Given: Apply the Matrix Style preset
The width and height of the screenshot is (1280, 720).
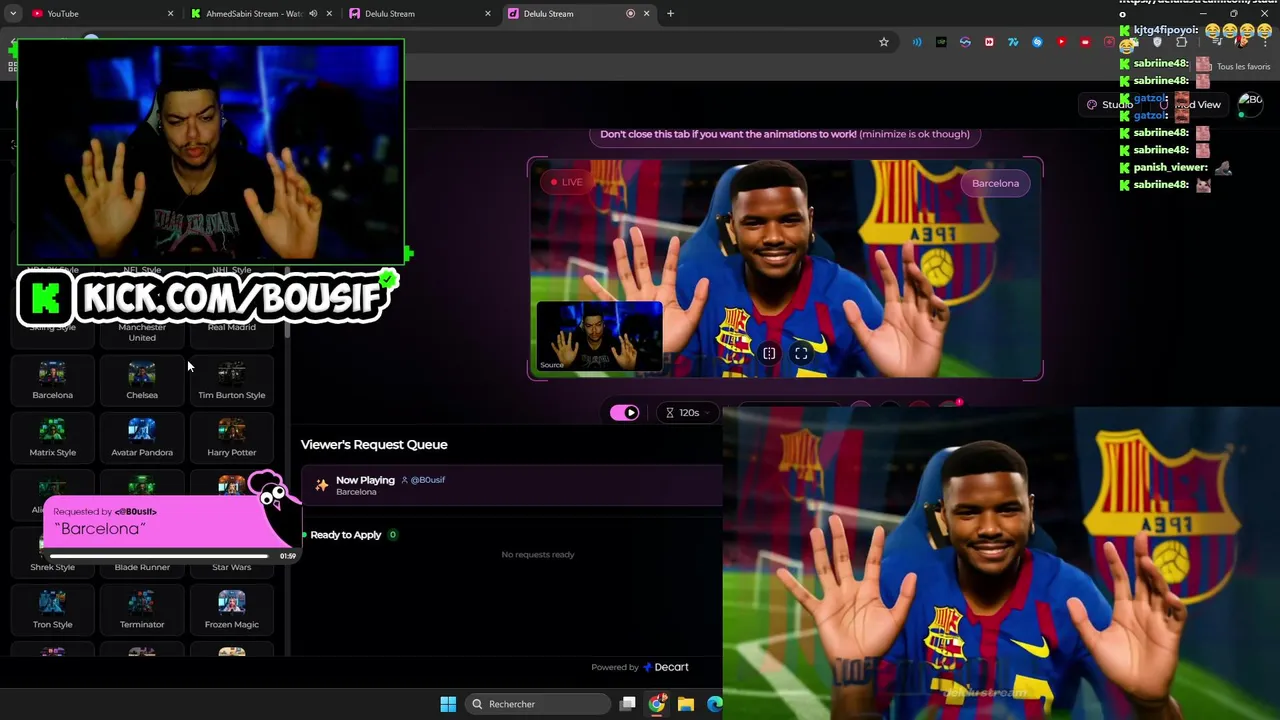Looking at the screenshot, I should 52,438.
